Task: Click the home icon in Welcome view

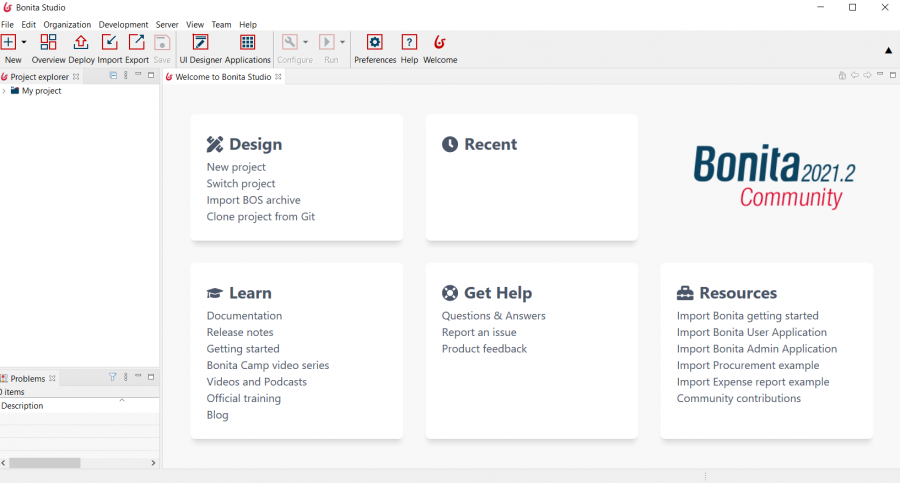Action: point(842,75)
